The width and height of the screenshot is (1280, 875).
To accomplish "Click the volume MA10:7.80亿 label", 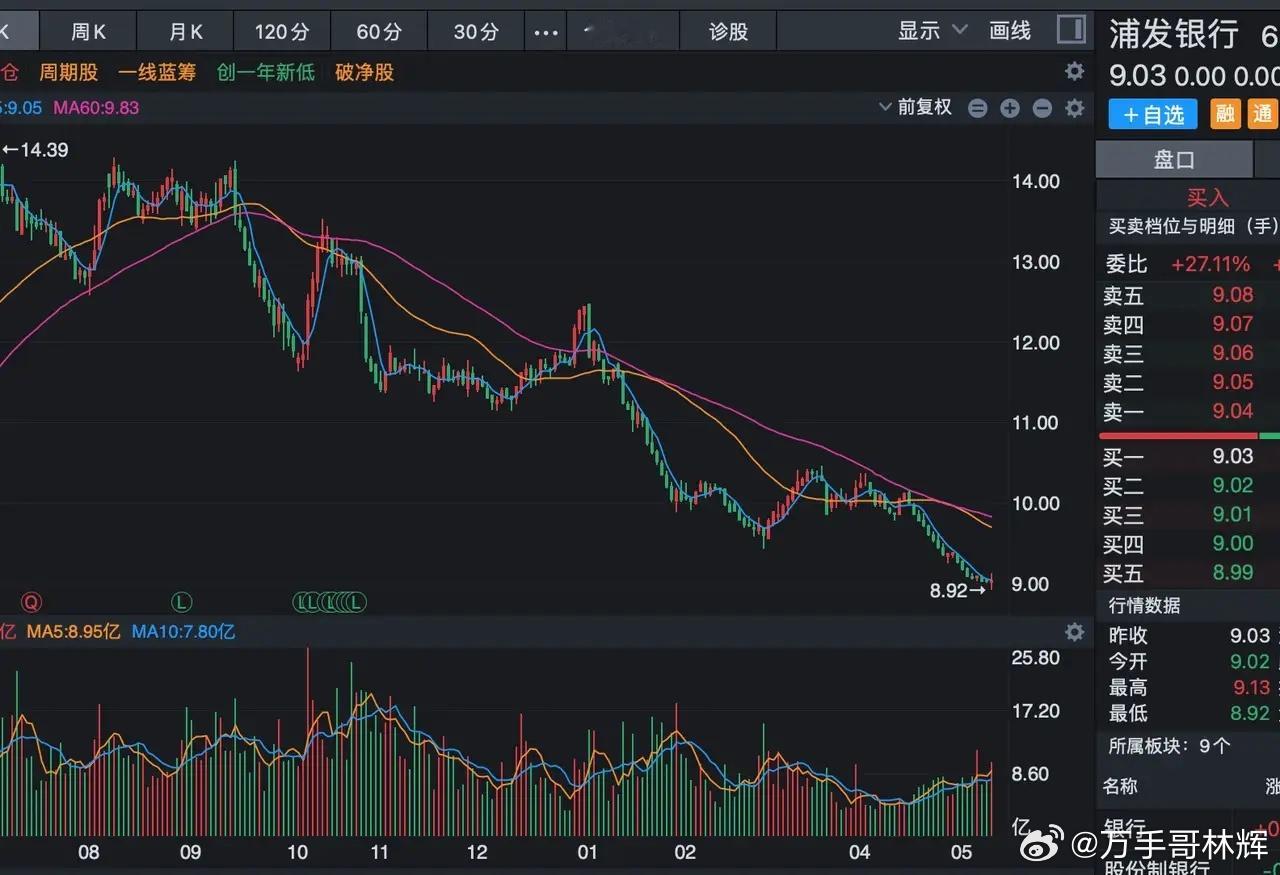I will coord(184,632).
